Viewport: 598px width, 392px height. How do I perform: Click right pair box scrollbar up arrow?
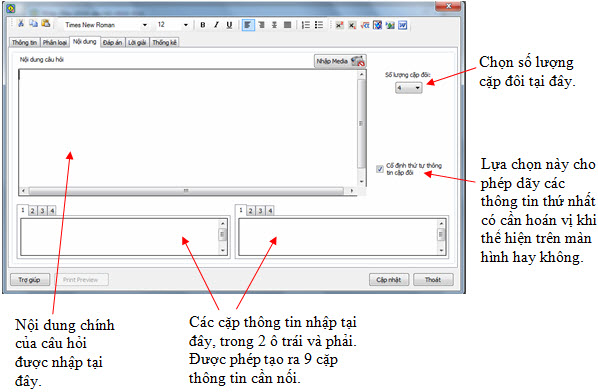[x=441, y=223]
